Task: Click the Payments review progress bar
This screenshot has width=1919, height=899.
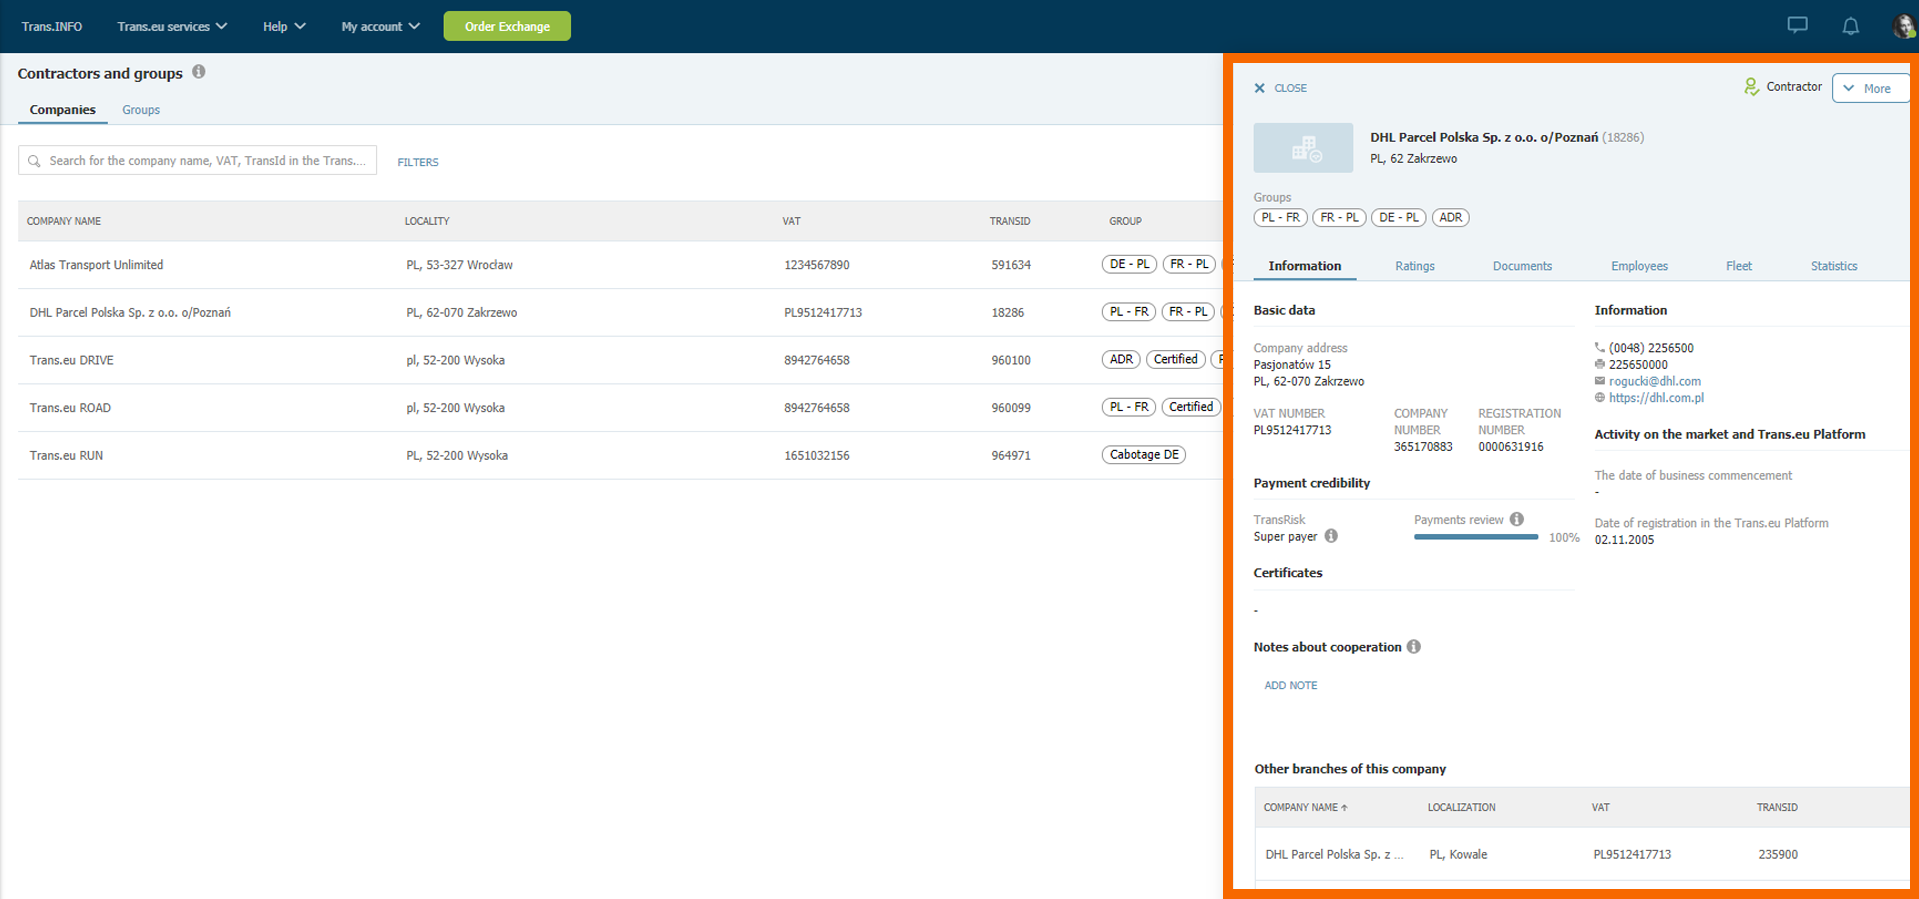Action: point(1475,537)
